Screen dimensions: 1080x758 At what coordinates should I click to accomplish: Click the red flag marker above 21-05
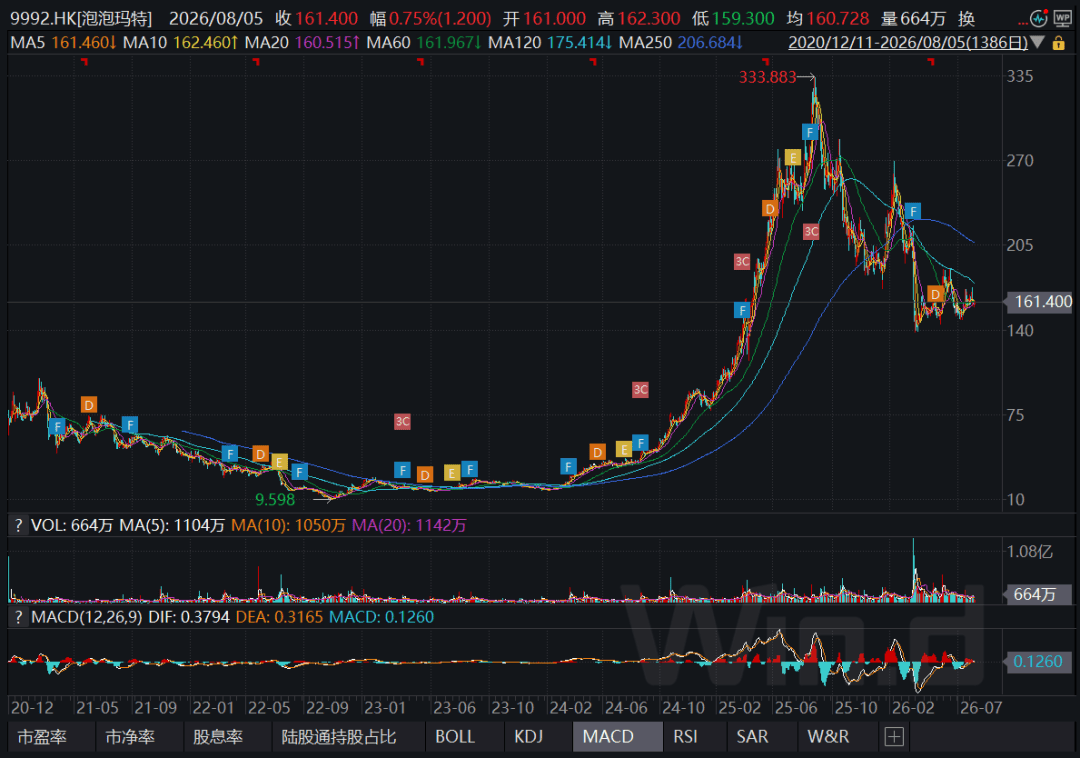coord(84,62)
